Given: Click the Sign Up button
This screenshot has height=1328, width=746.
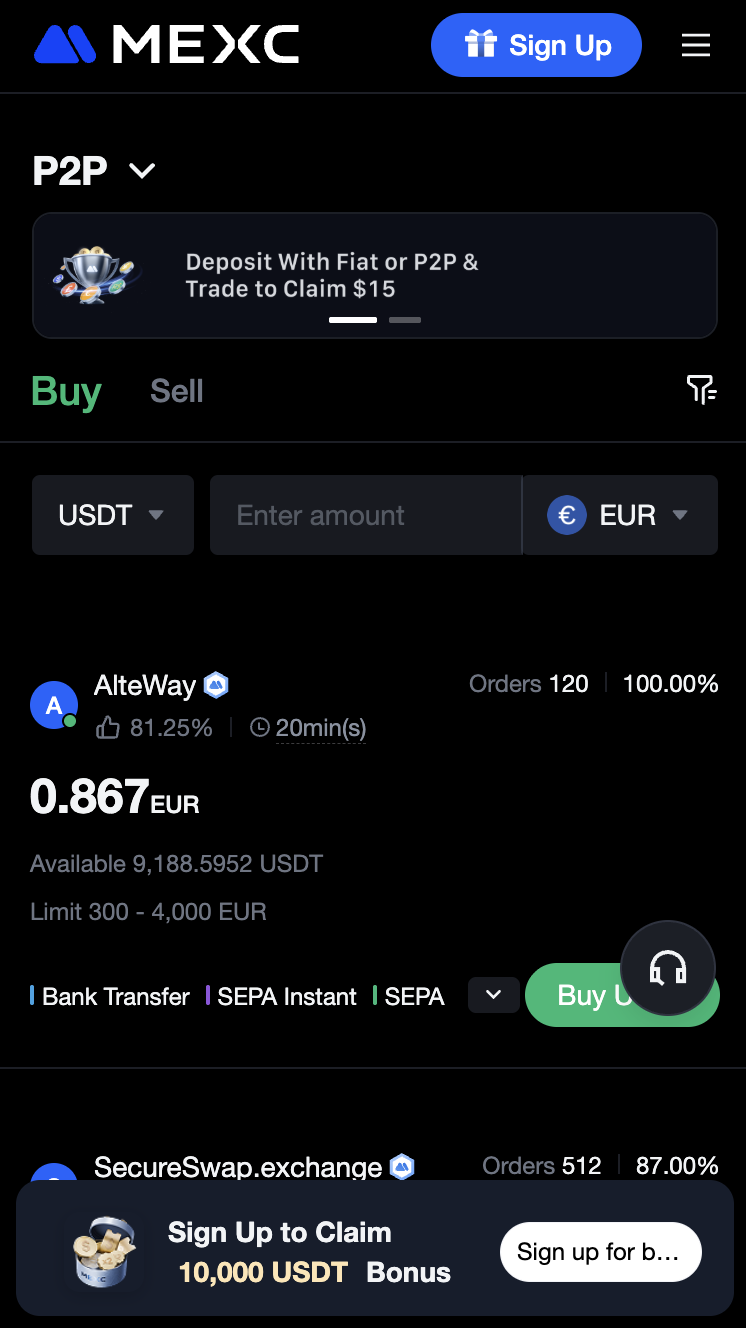Looking at the screenshot, I should (536, 45).
